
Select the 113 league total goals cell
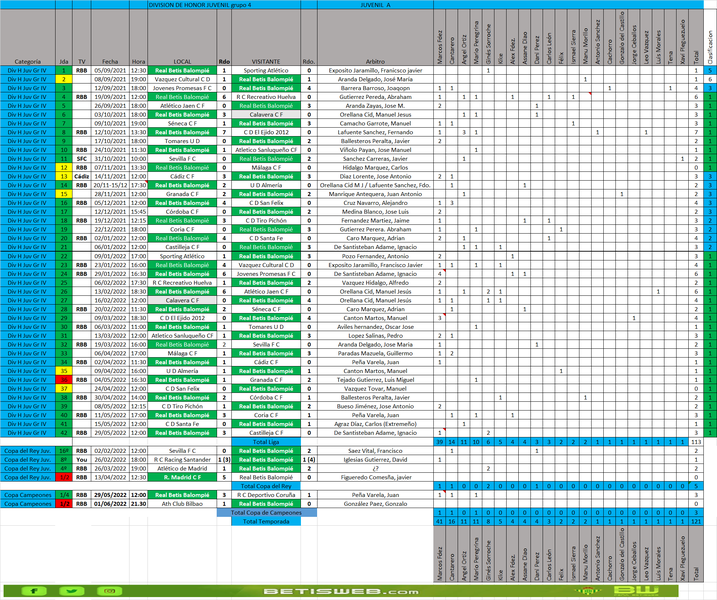point(696,442)
